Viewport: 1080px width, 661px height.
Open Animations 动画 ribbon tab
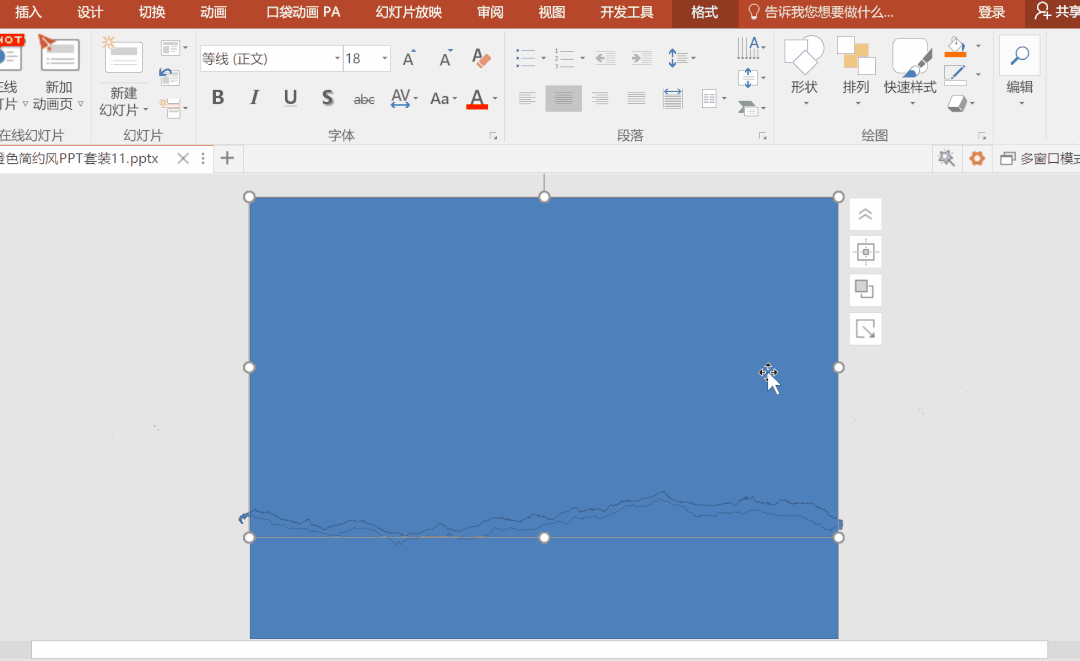[x=214, y=12]
